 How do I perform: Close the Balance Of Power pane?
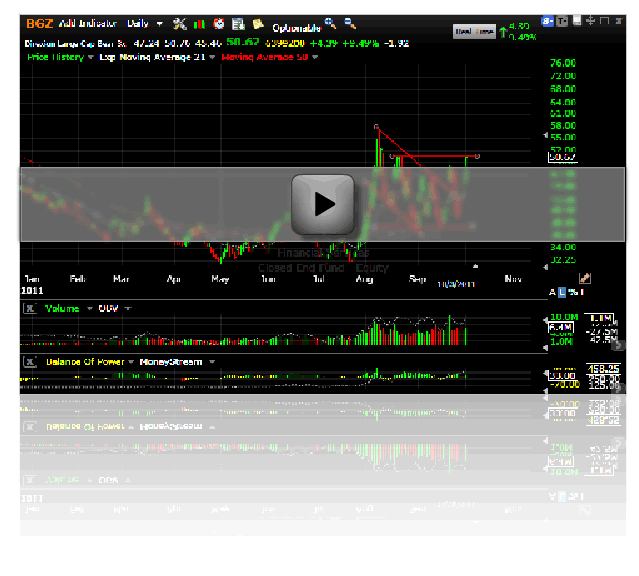[28, 361]
